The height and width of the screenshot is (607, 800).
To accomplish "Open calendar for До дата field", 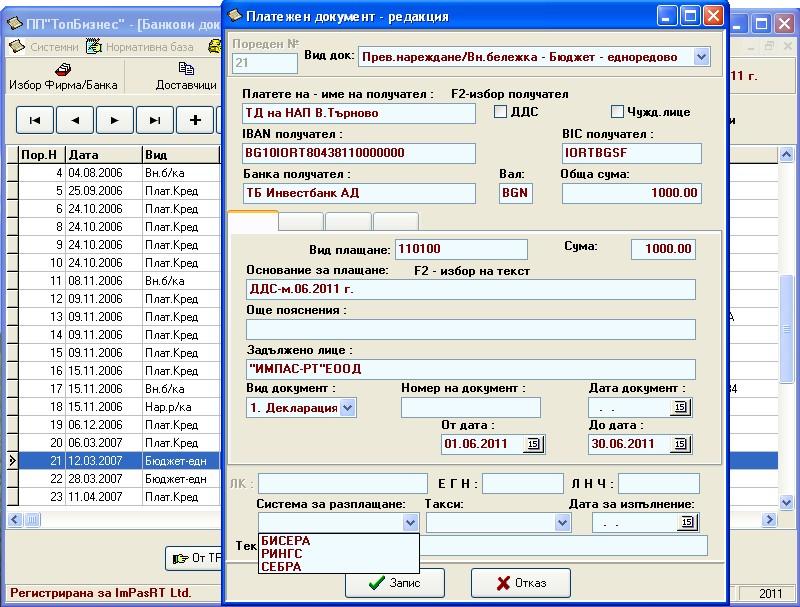I will tap(681, 444).
